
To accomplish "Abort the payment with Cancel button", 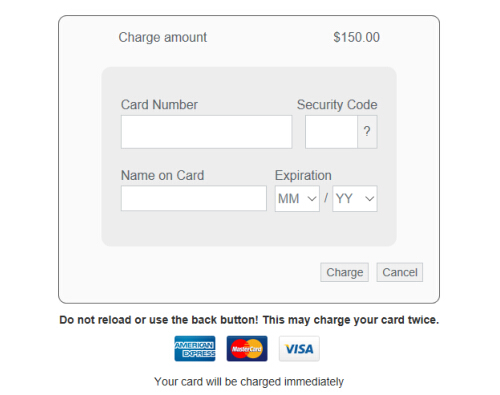I will [x=400, y=272].
